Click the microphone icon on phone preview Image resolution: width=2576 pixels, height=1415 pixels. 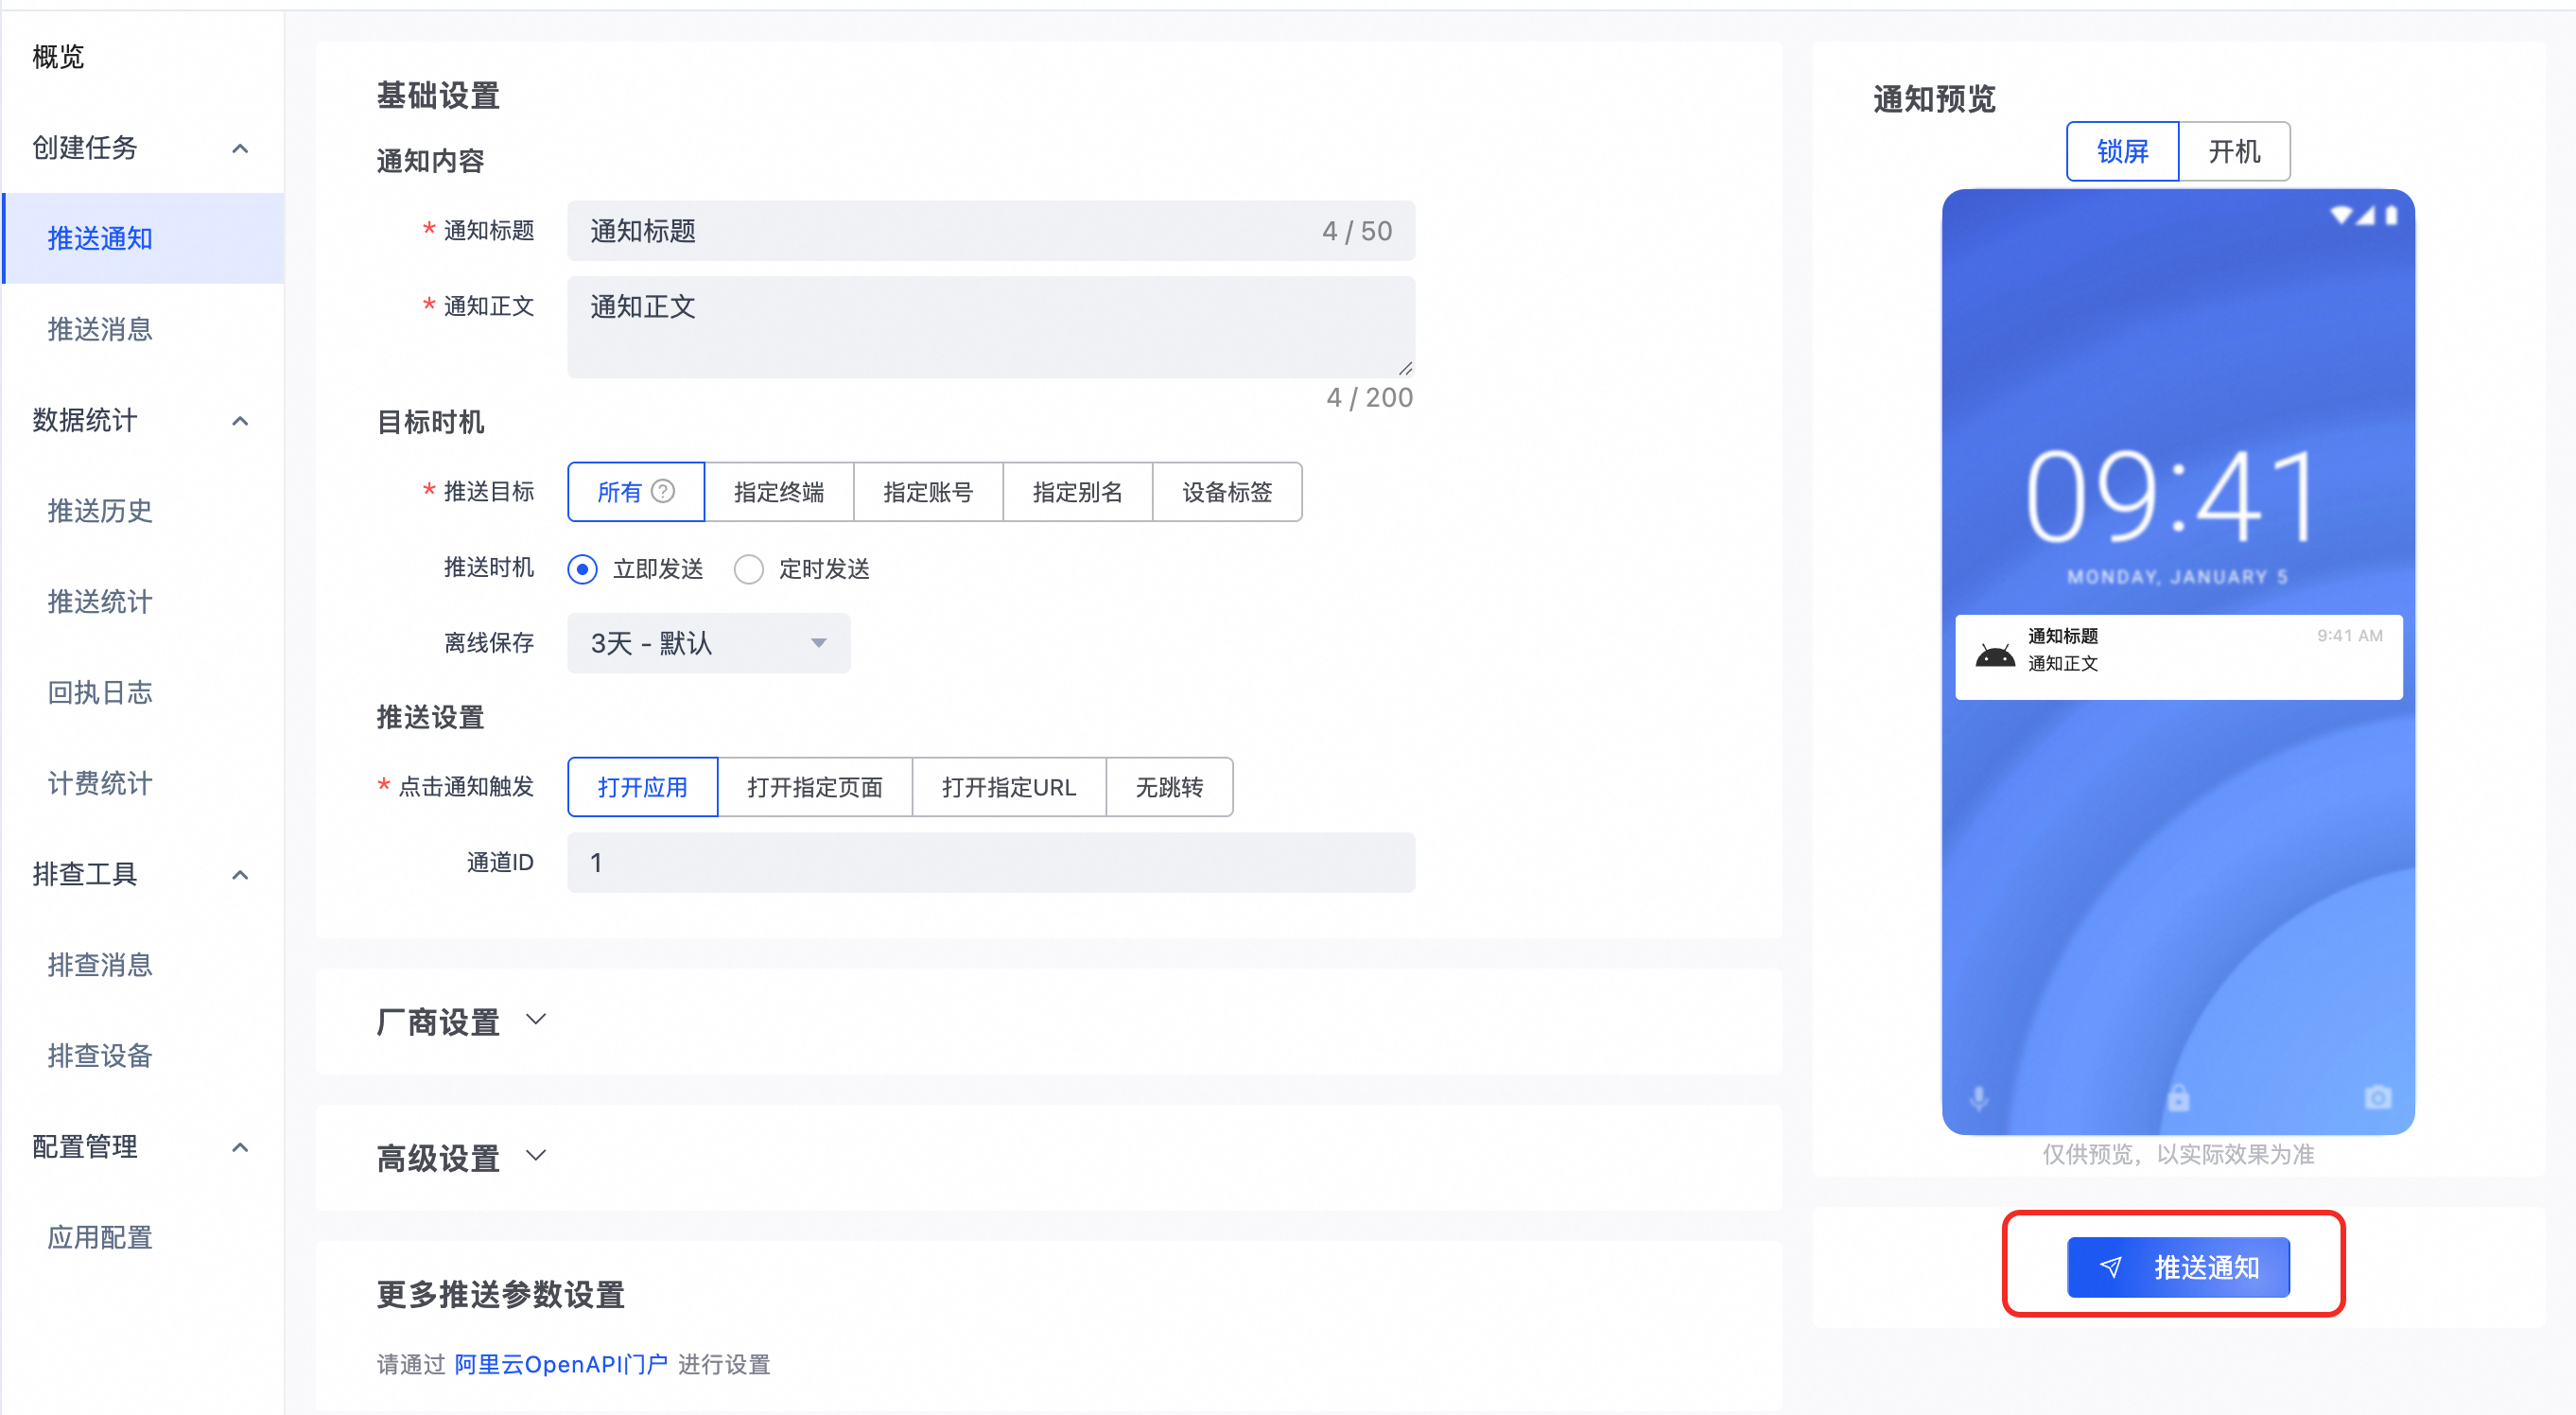(x=1978, y=1098)
